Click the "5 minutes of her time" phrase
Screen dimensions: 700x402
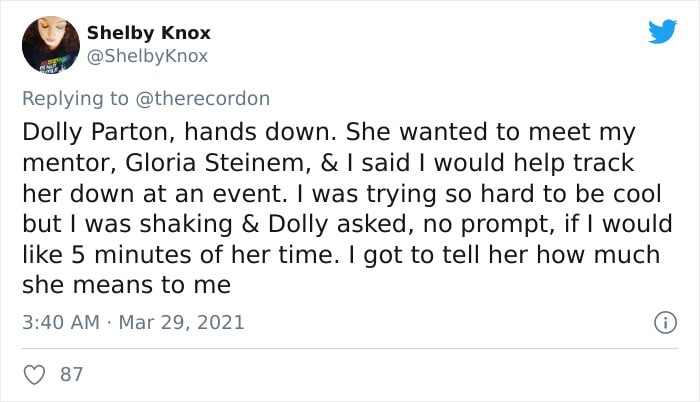pyautogui.click(x=203, y=255)
